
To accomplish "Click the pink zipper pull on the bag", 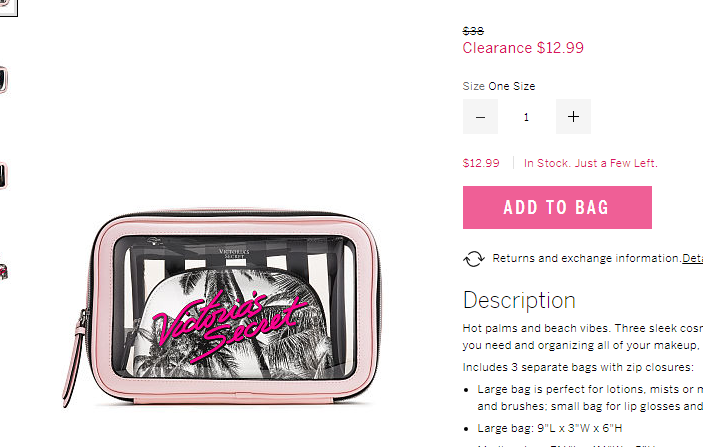I will point(73,365).
